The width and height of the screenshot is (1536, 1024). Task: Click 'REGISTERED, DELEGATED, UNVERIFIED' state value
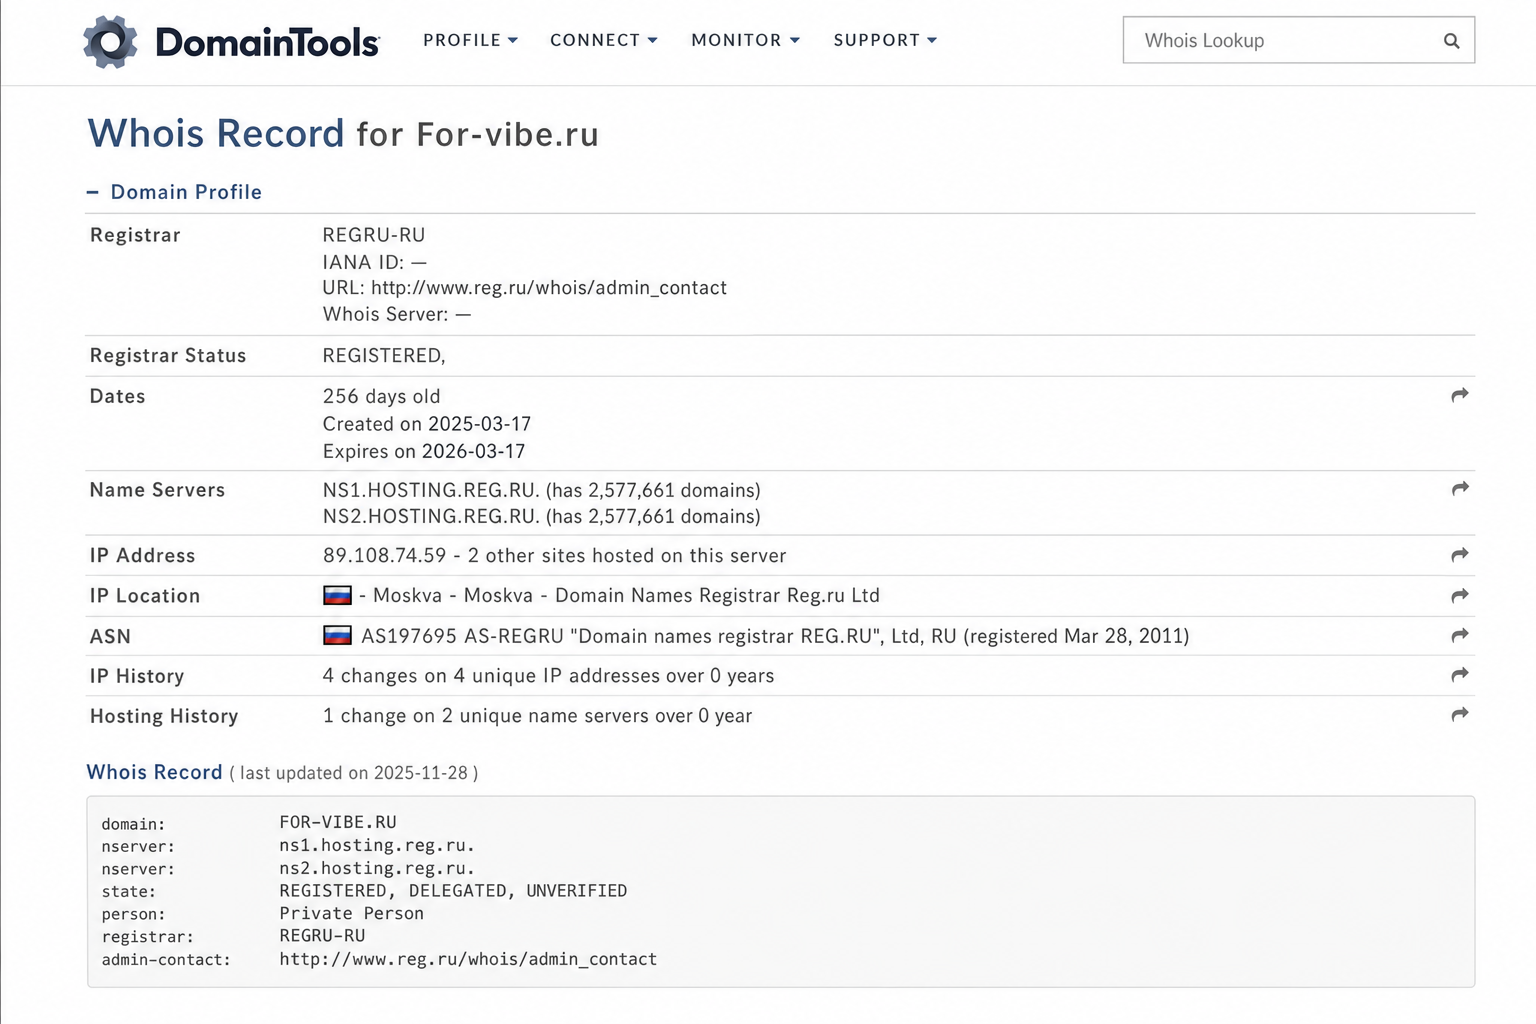pos(453,891)
